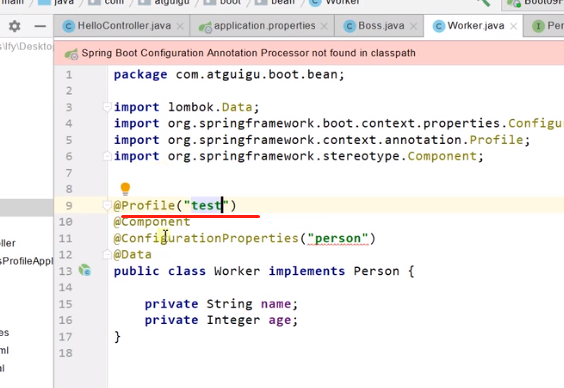Open project panel settings gear

pyautogui.click(x=14, y=26)
